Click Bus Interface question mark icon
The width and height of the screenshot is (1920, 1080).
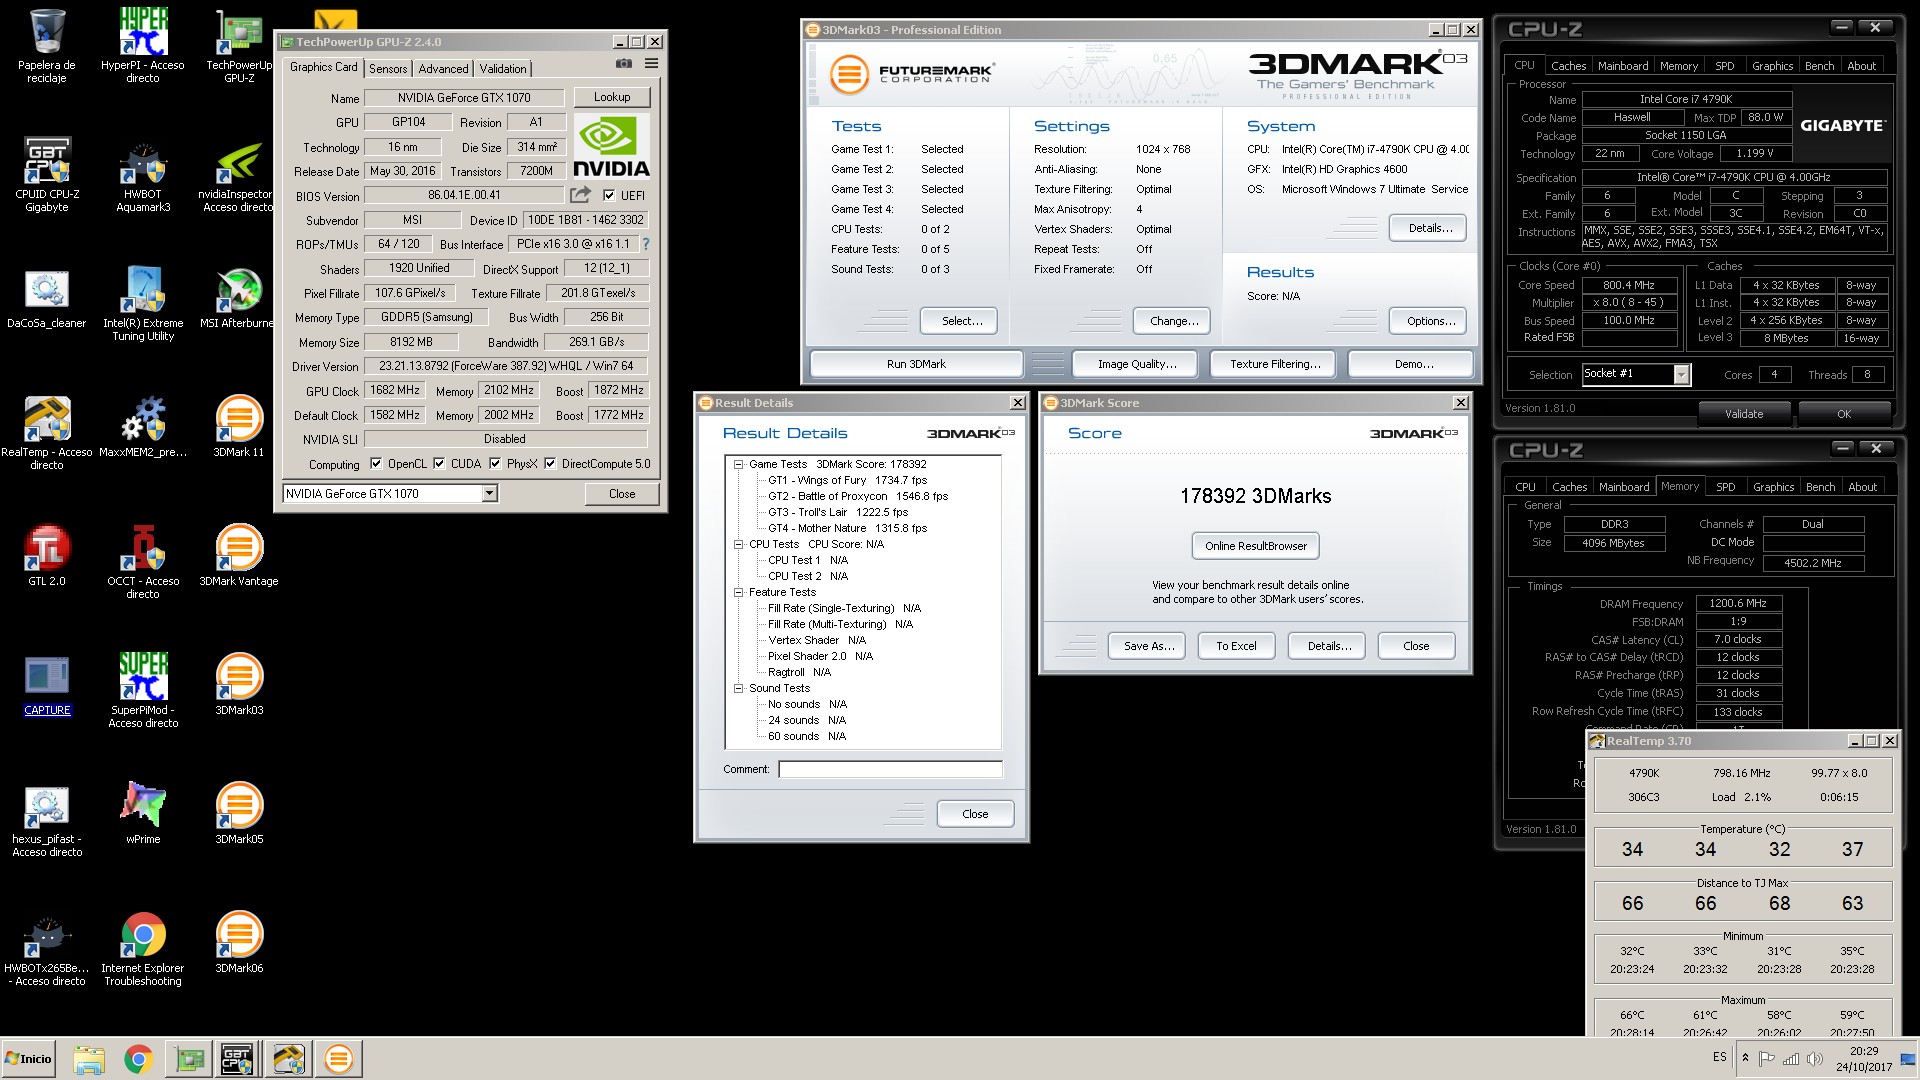point(646,244)
